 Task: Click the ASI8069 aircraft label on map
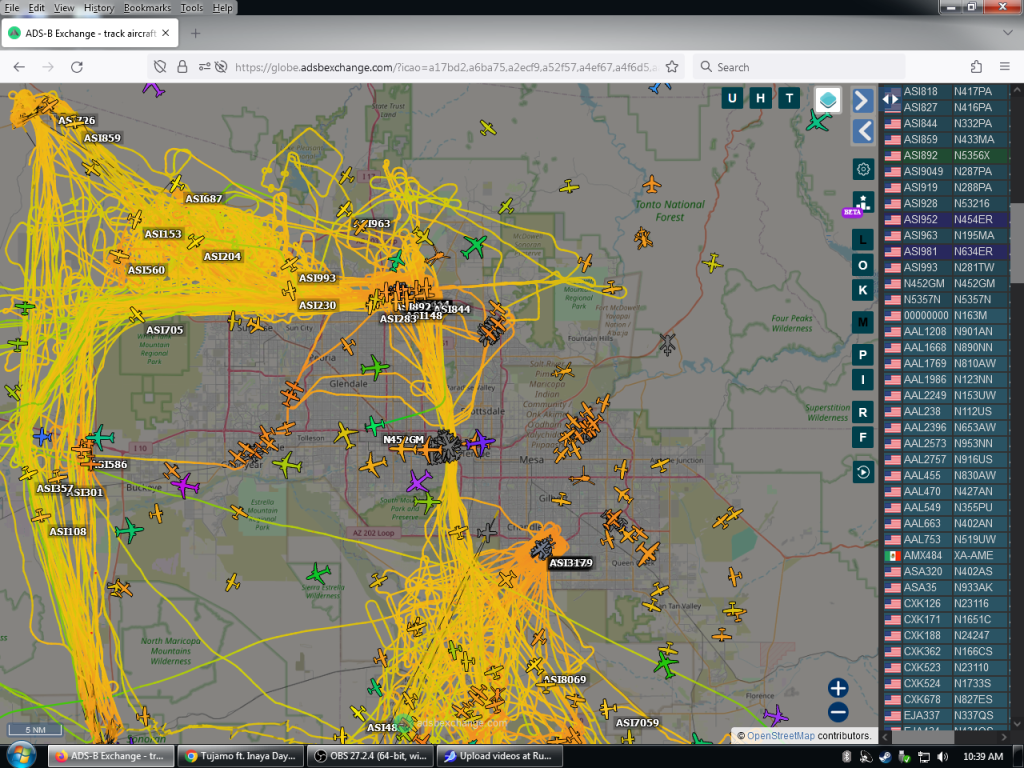(x=564, y=679)
